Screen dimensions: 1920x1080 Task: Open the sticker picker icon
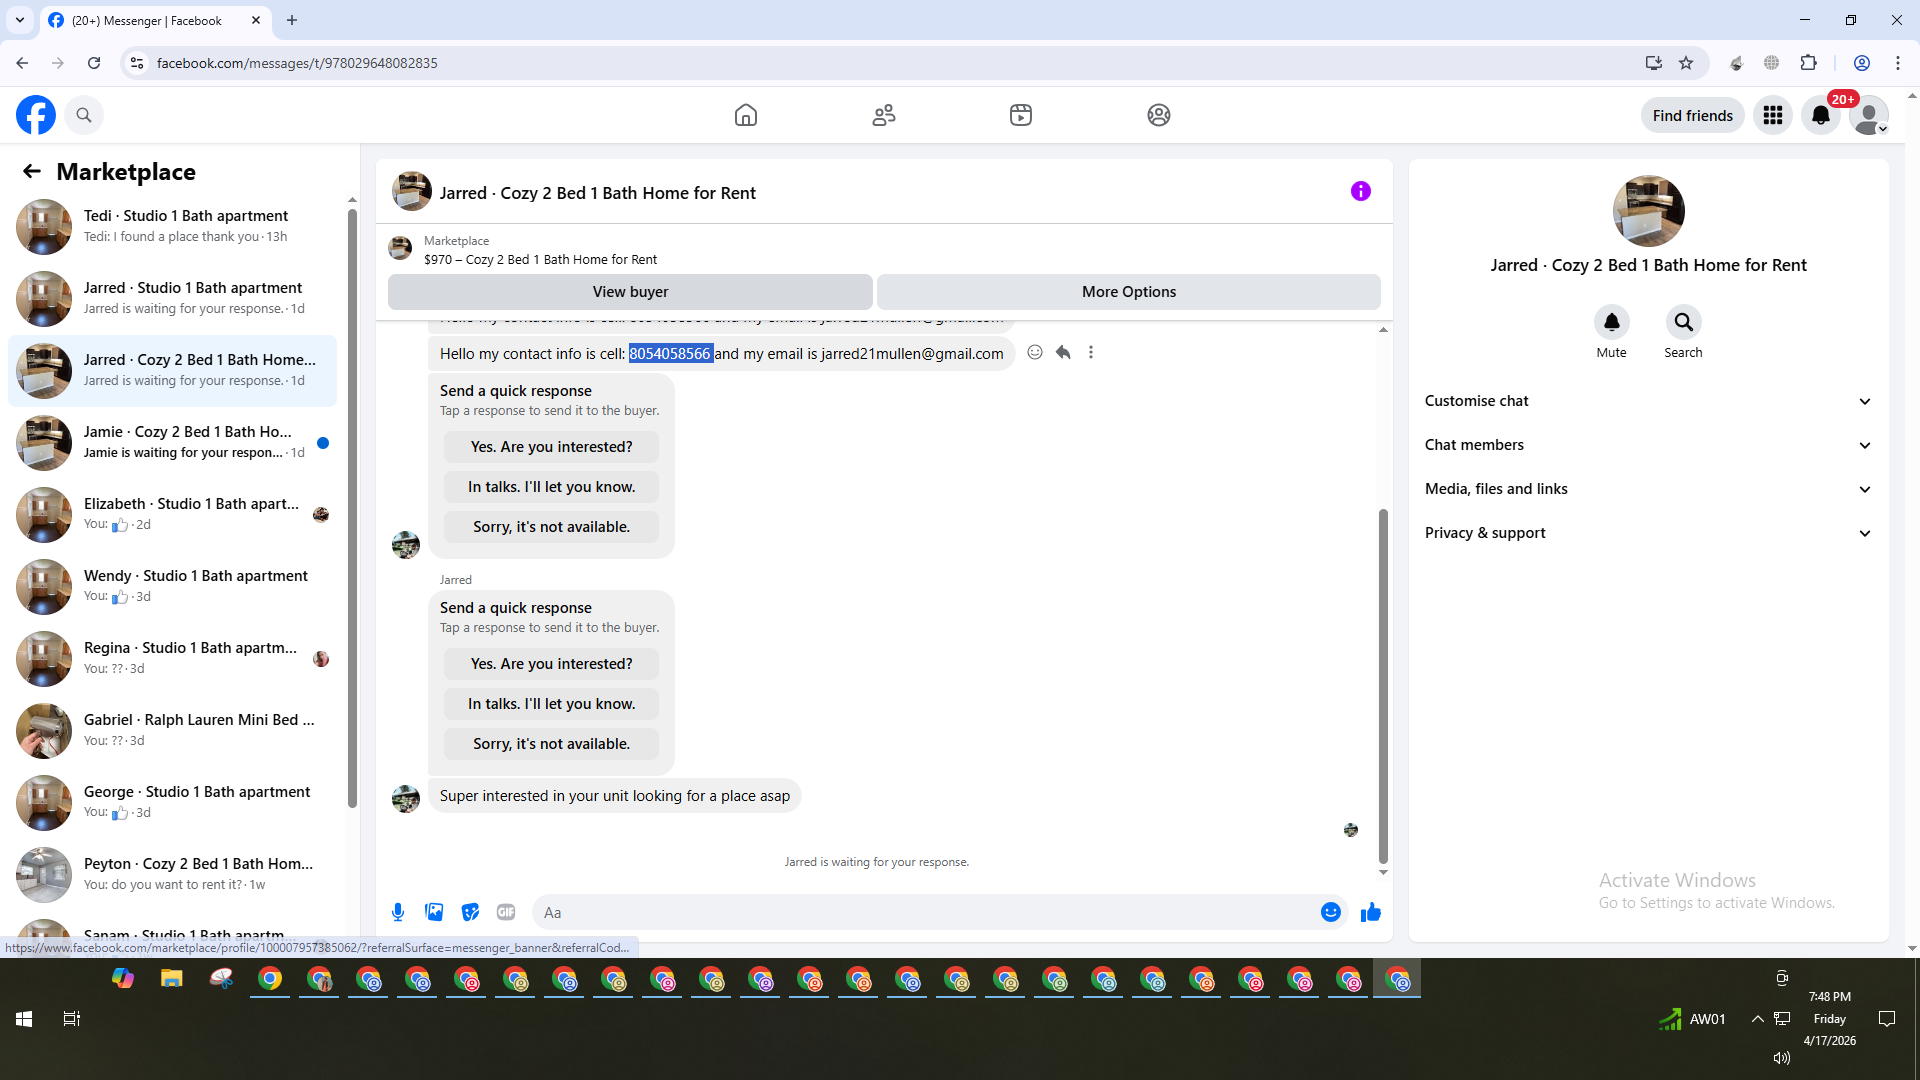pyautogui.click(x=470, y=912)
